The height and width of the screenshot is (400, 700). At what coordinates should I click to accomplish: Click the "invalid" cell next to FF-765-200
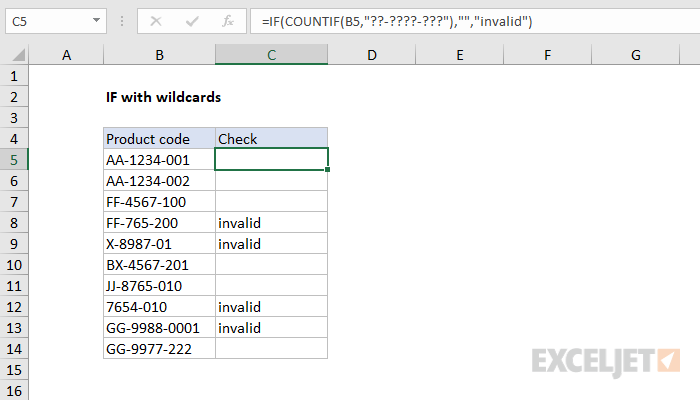click(271, 222)
